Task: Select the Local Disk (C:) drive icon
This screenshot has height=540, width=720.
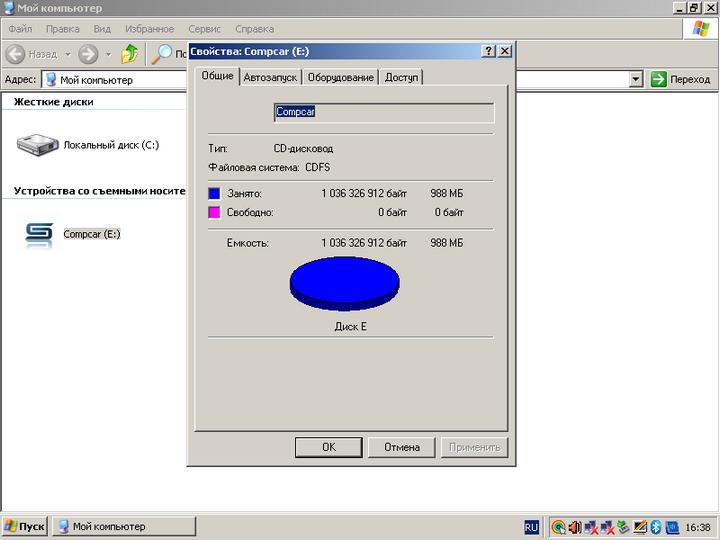Action: coord(38,145)
